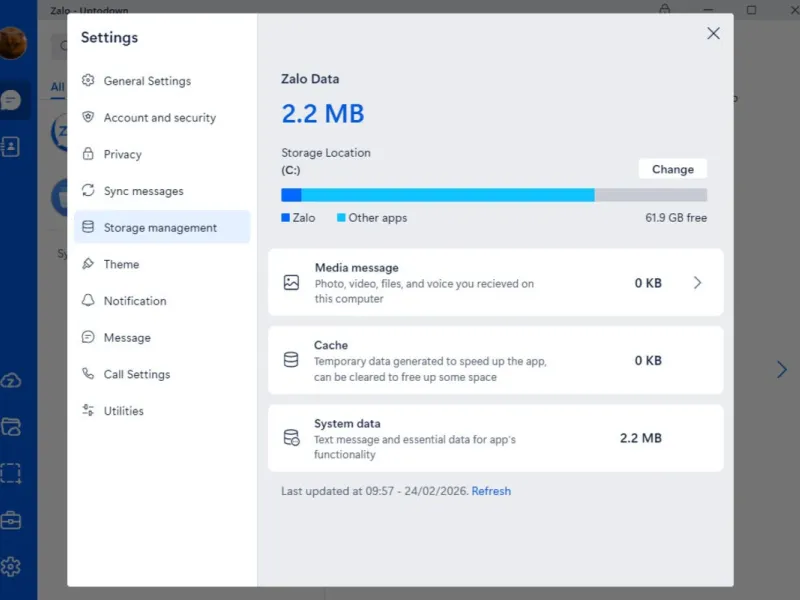
Task: Click the right chevron behind the dialog
Action: tap(782, 369)
